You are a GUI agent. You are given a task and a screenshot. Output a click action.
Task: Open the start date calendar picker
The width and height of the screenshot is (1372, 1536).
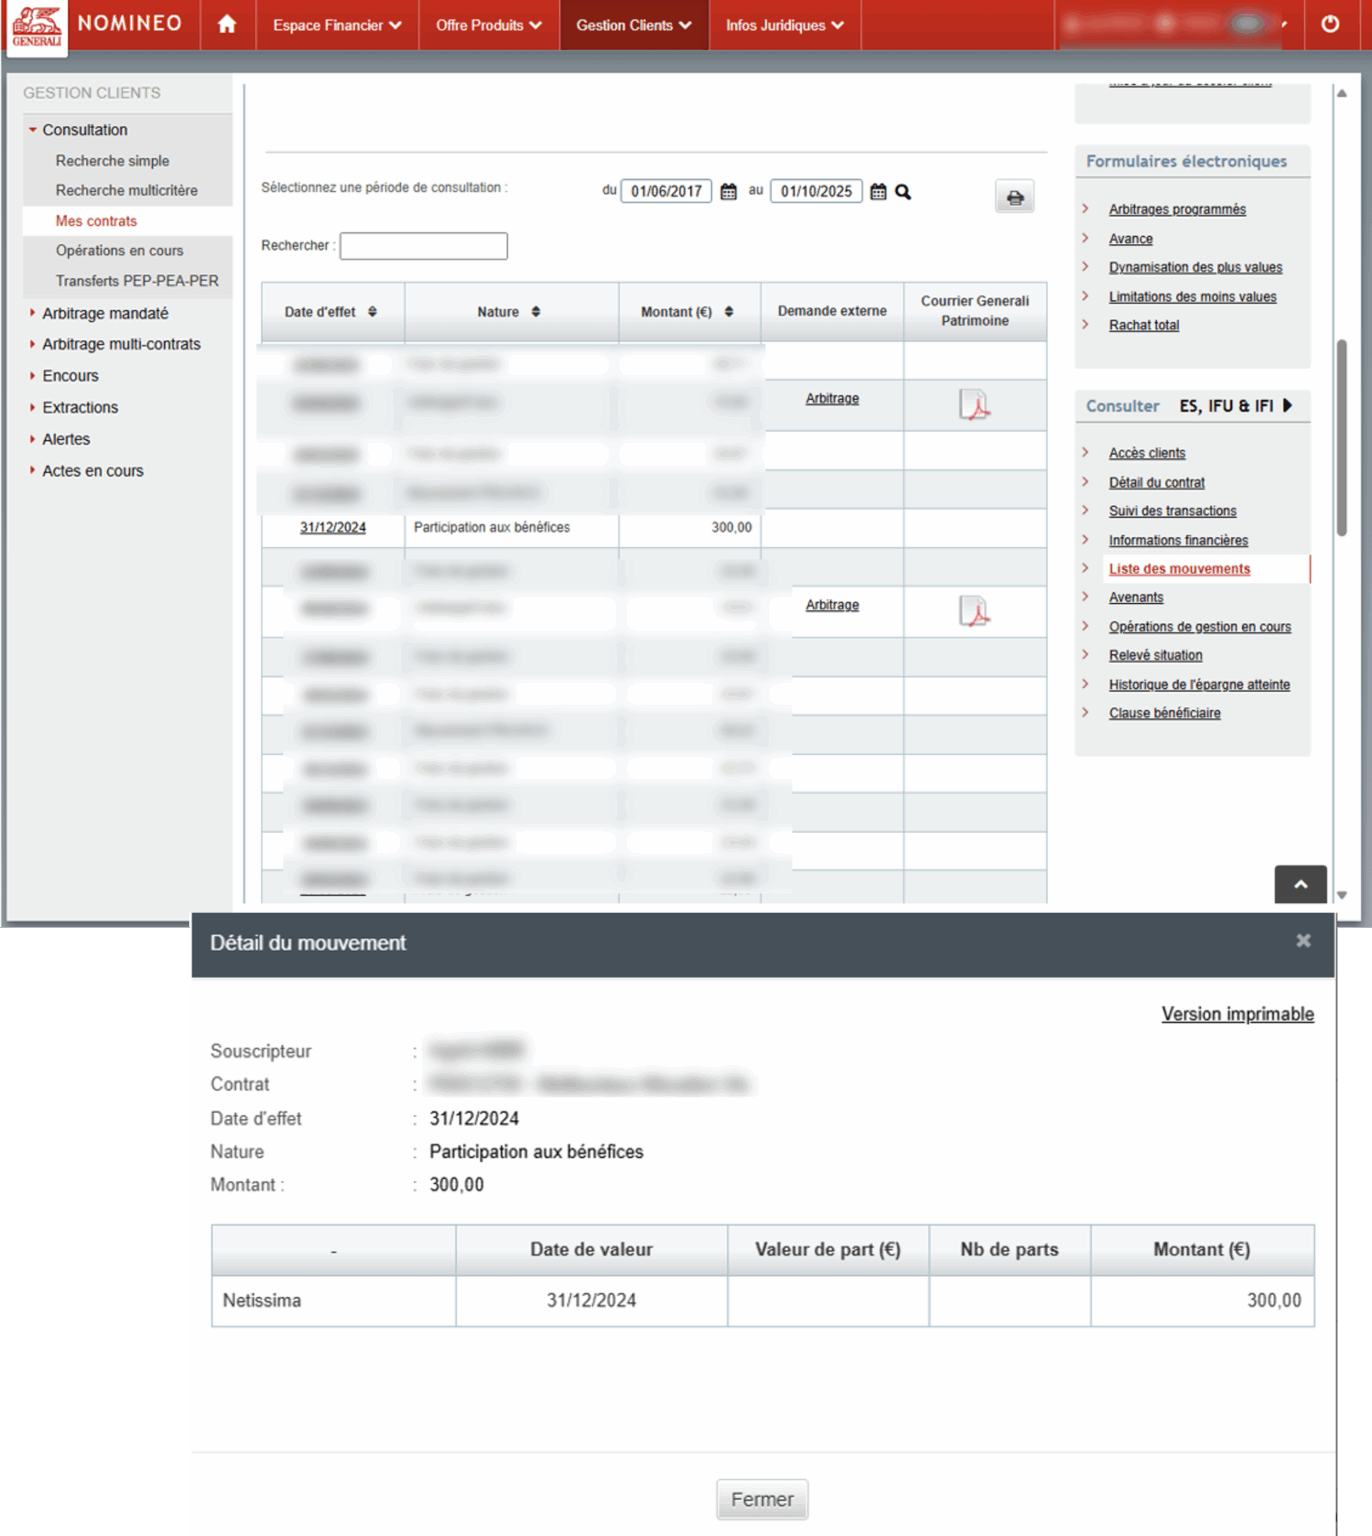728,192
